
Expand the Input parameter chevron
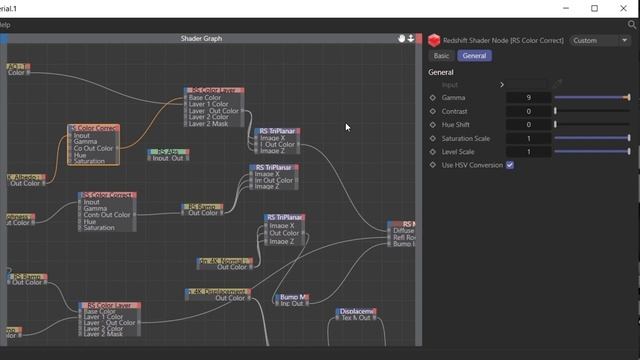(502, 85)
